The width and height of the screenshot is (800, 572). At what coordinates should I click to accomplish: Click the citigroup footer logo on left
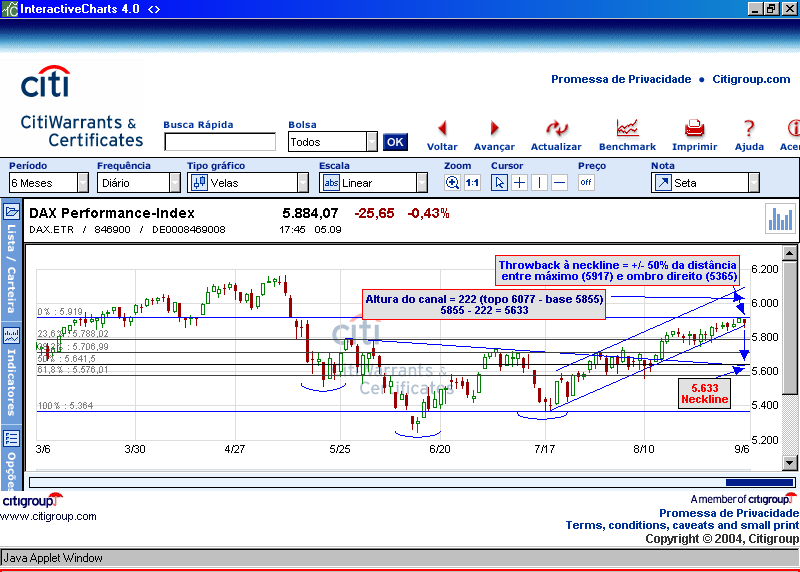[32, 500]
